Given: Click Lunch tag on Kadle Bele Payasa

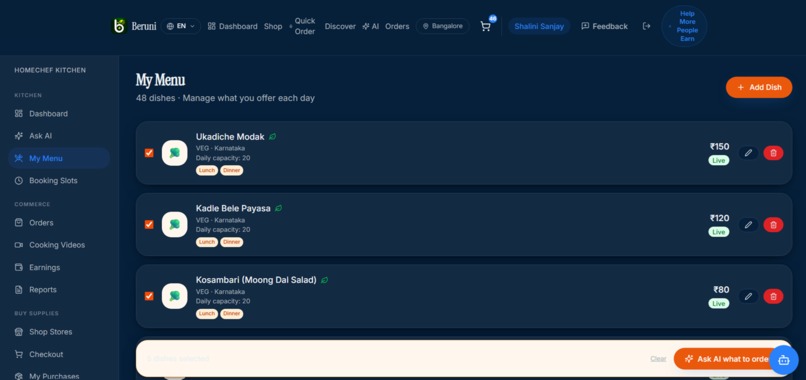Looking at the screenshot, I should click(207, 242).
